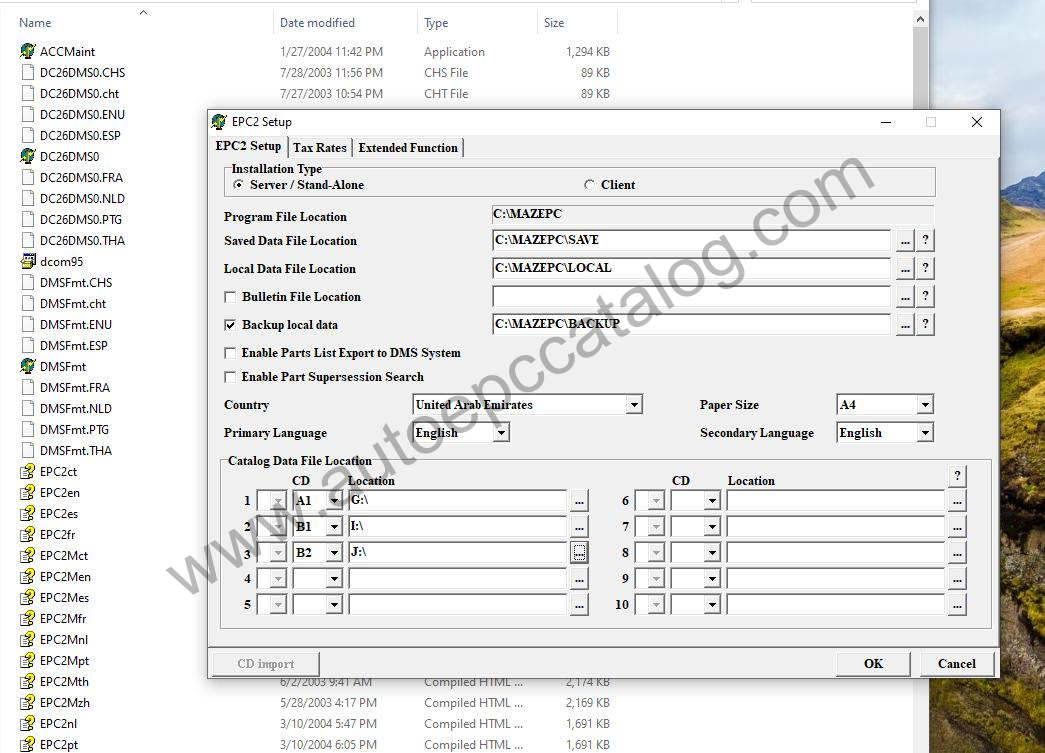Edit the Local Data File Location field
Screen dimensions: 1045x753
(691, 268)
